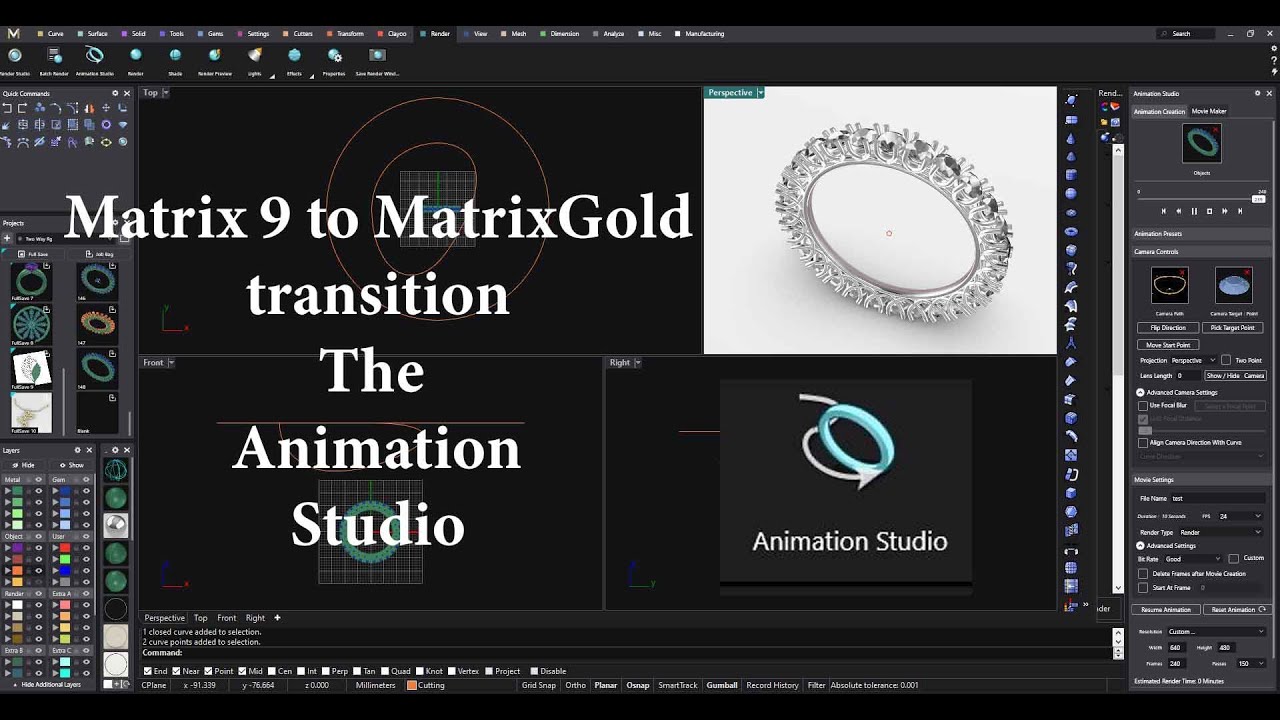The height and width of the screenshot is (720, 1280).
Task: Select the sphere solid tool in vertical toolbar
Action: 1071,194
